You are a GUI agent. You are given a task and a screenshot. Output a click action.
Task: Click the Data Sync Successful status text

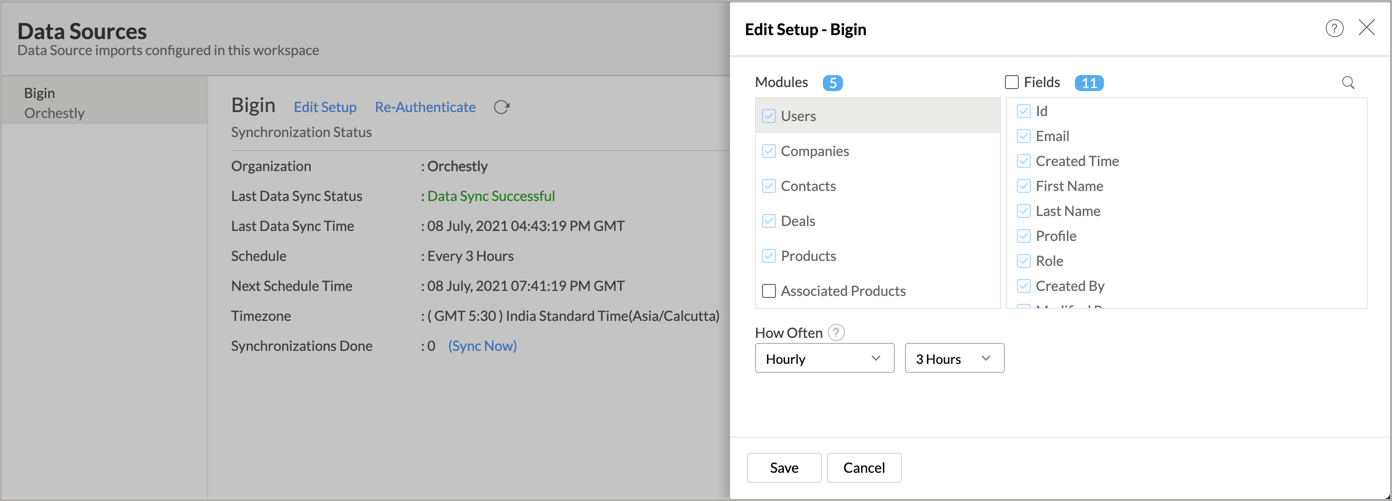pyautogui.click(x=491, y=196)
